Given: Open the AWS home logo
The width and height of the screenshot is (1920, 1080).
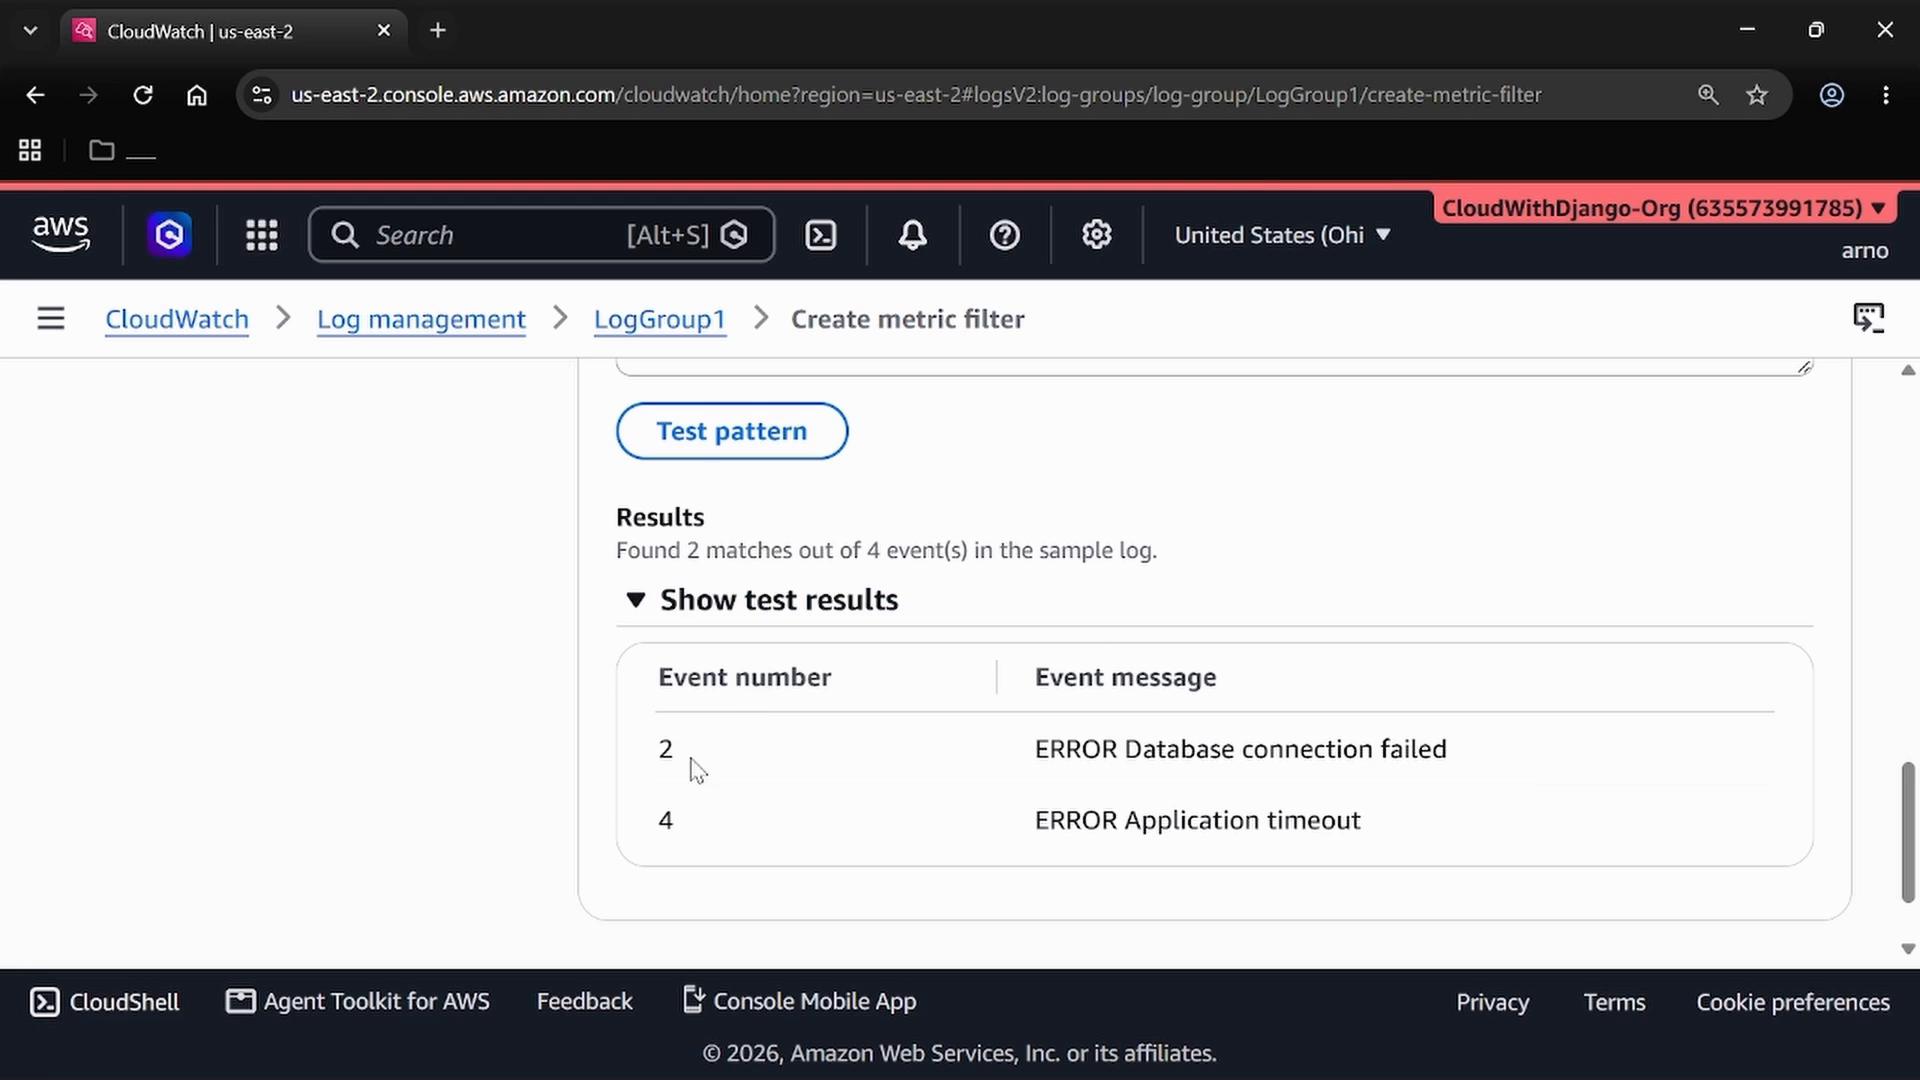Looking at the screenshot, I should [61, 234].
